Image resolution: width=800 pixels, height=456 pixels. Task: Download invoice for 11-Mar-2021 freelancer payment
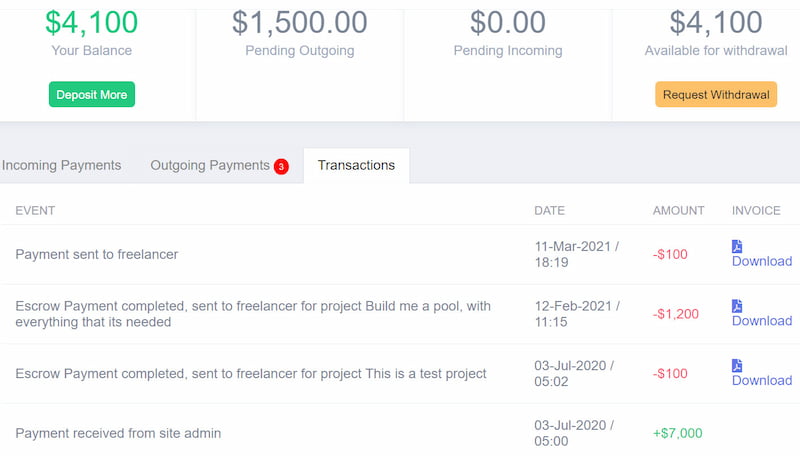point(762,261)
